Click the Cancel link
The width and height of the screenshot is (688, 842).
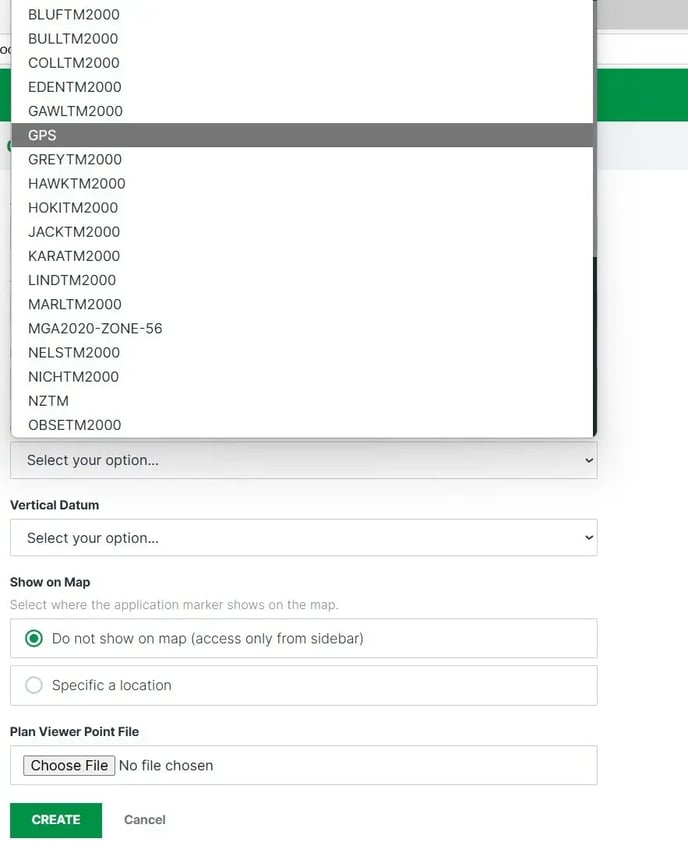[x=145, y=819]
